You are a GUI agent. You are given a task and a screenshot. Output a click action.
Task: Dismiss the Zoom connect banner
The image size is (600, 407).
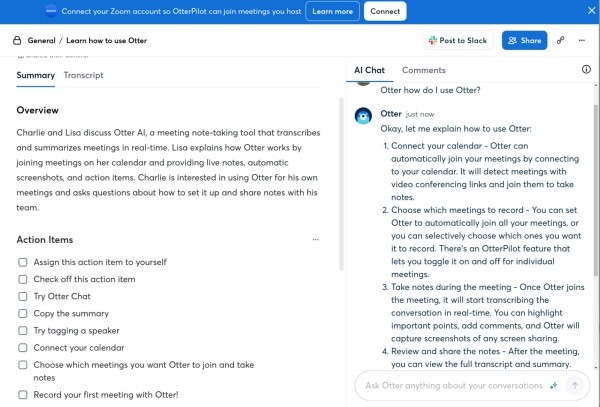(x=588, y=11)
